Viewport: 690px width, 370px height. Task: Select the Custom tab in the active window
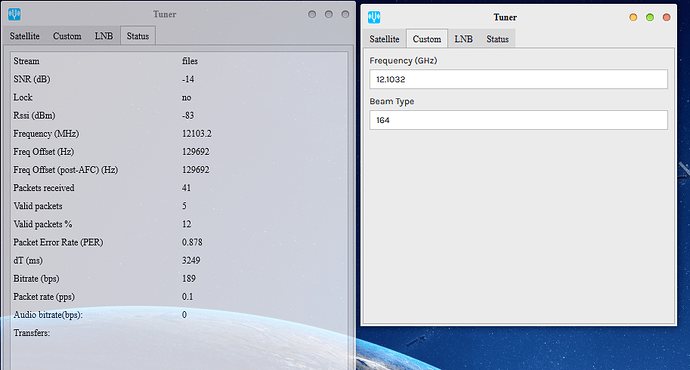(427, 39)
